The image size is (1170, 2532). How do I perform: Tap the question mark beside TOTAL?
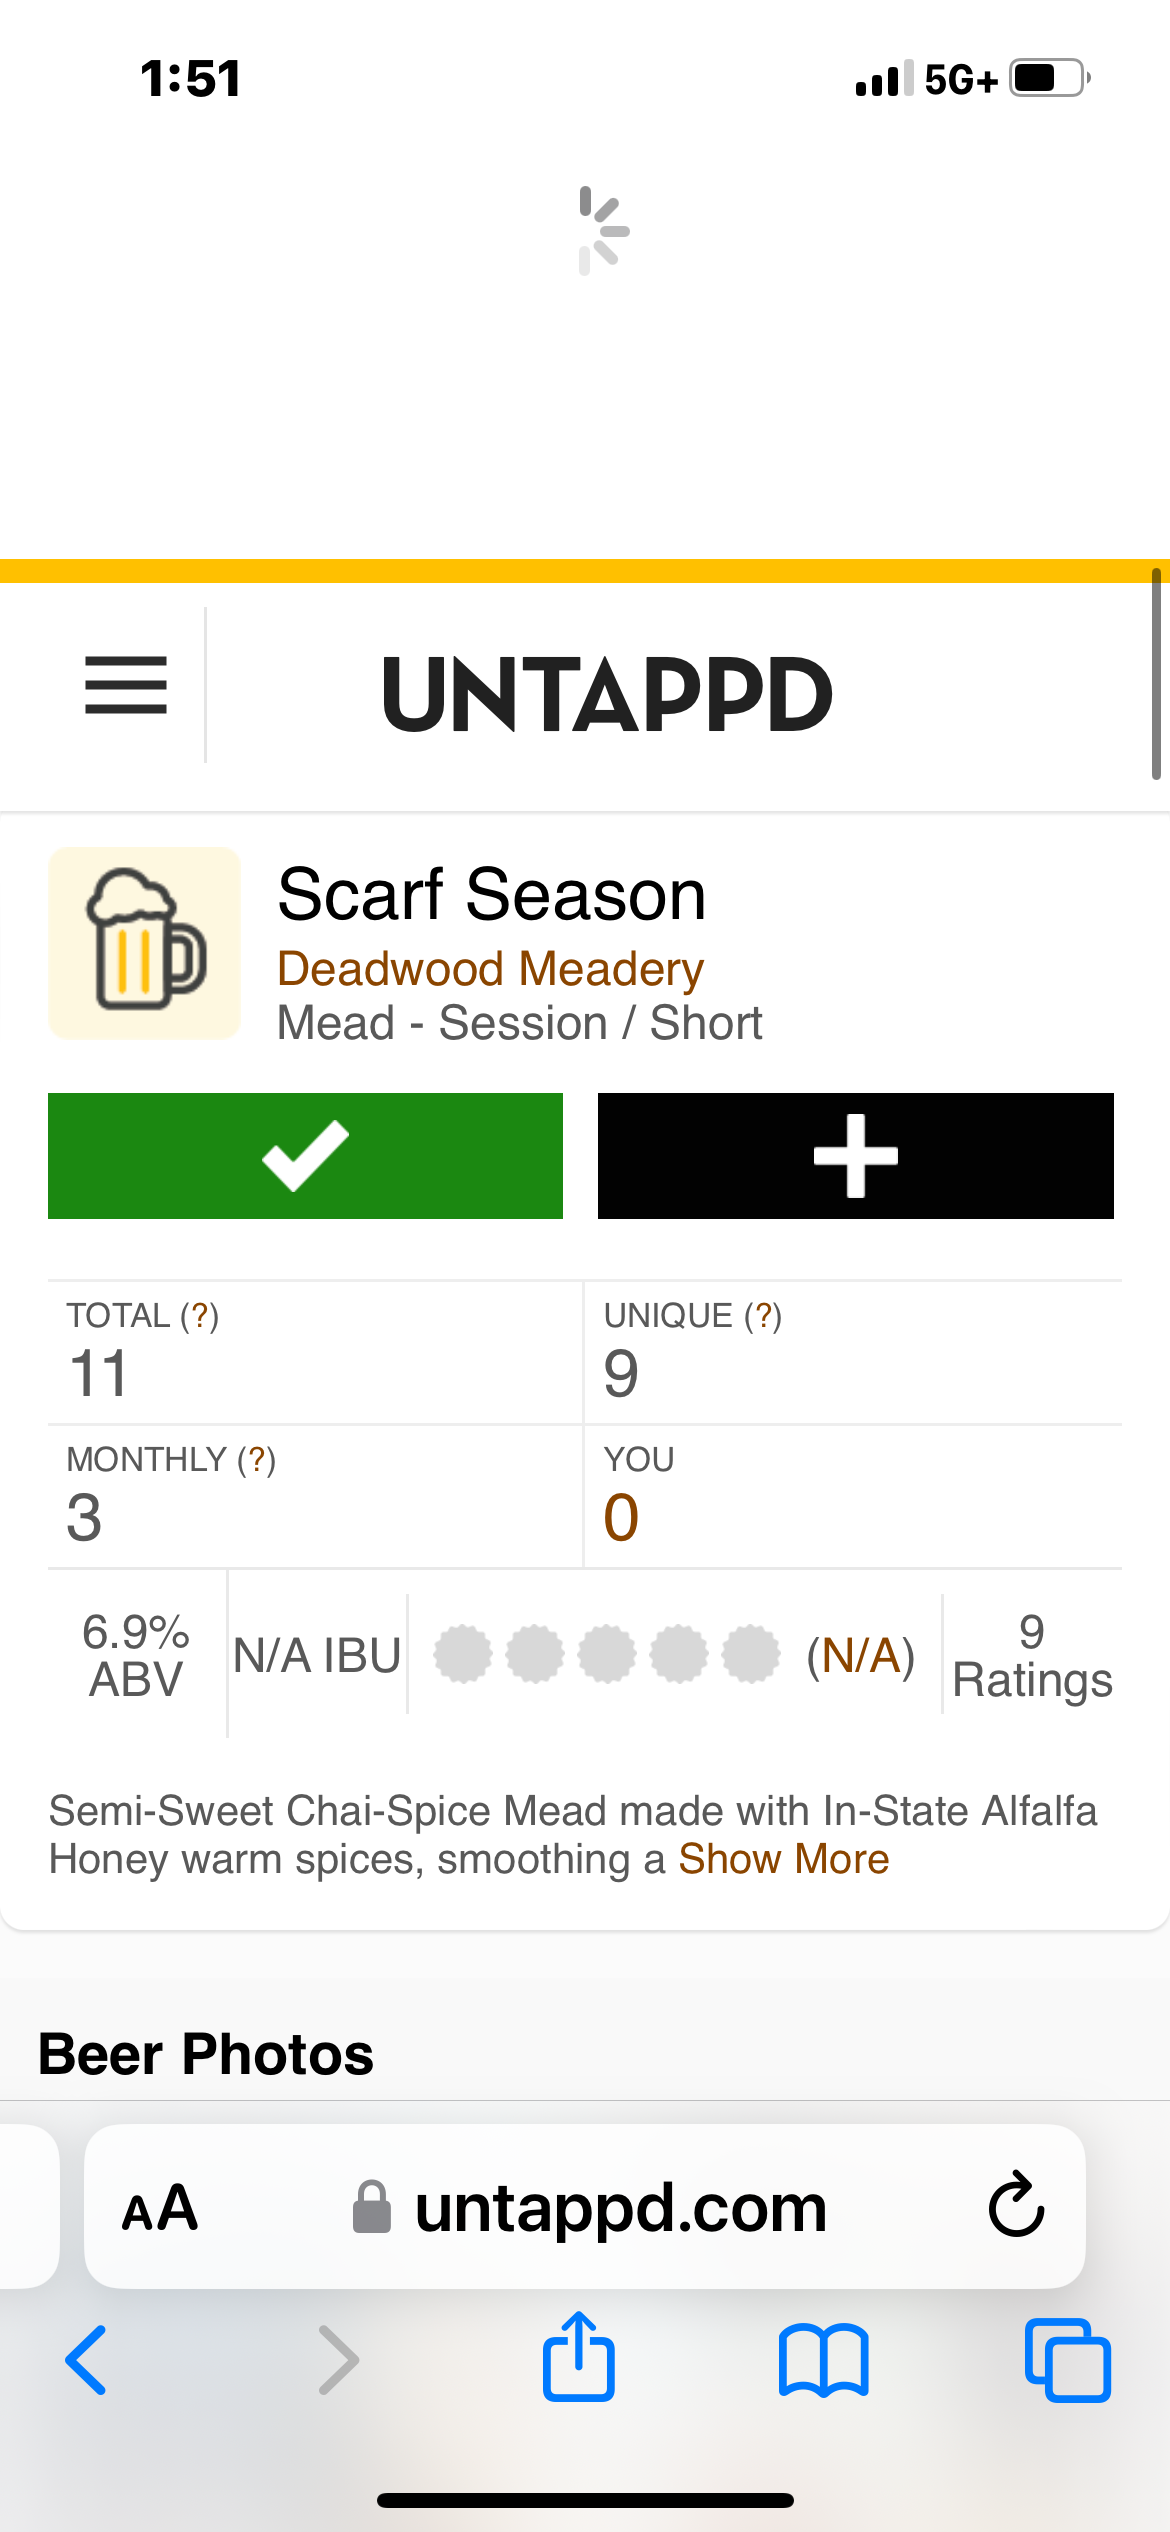(x=200, y=1316)
